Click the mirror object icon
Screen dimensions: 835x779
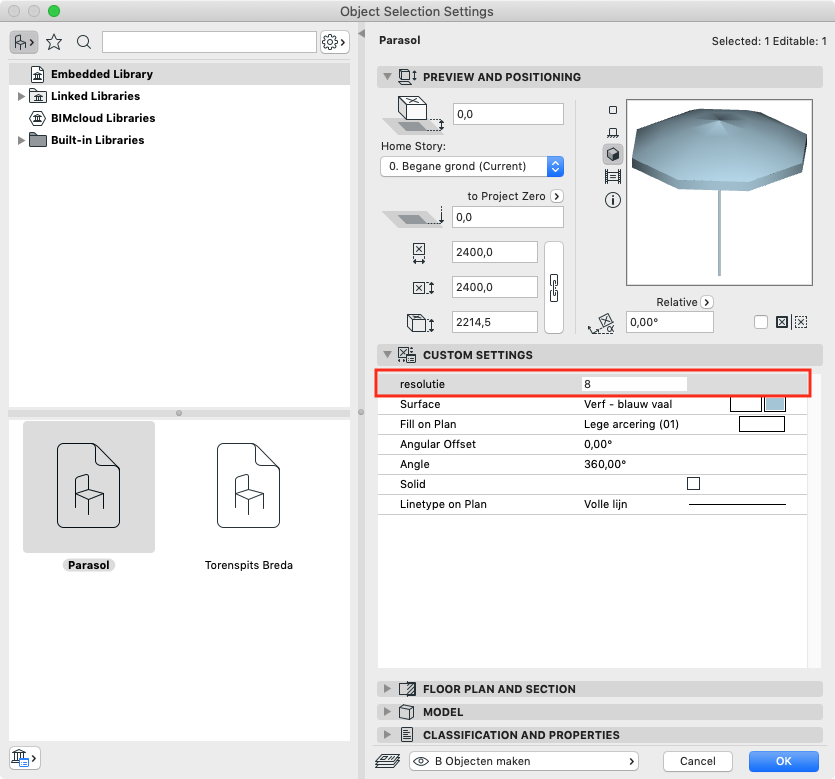[x=782, y=322]
